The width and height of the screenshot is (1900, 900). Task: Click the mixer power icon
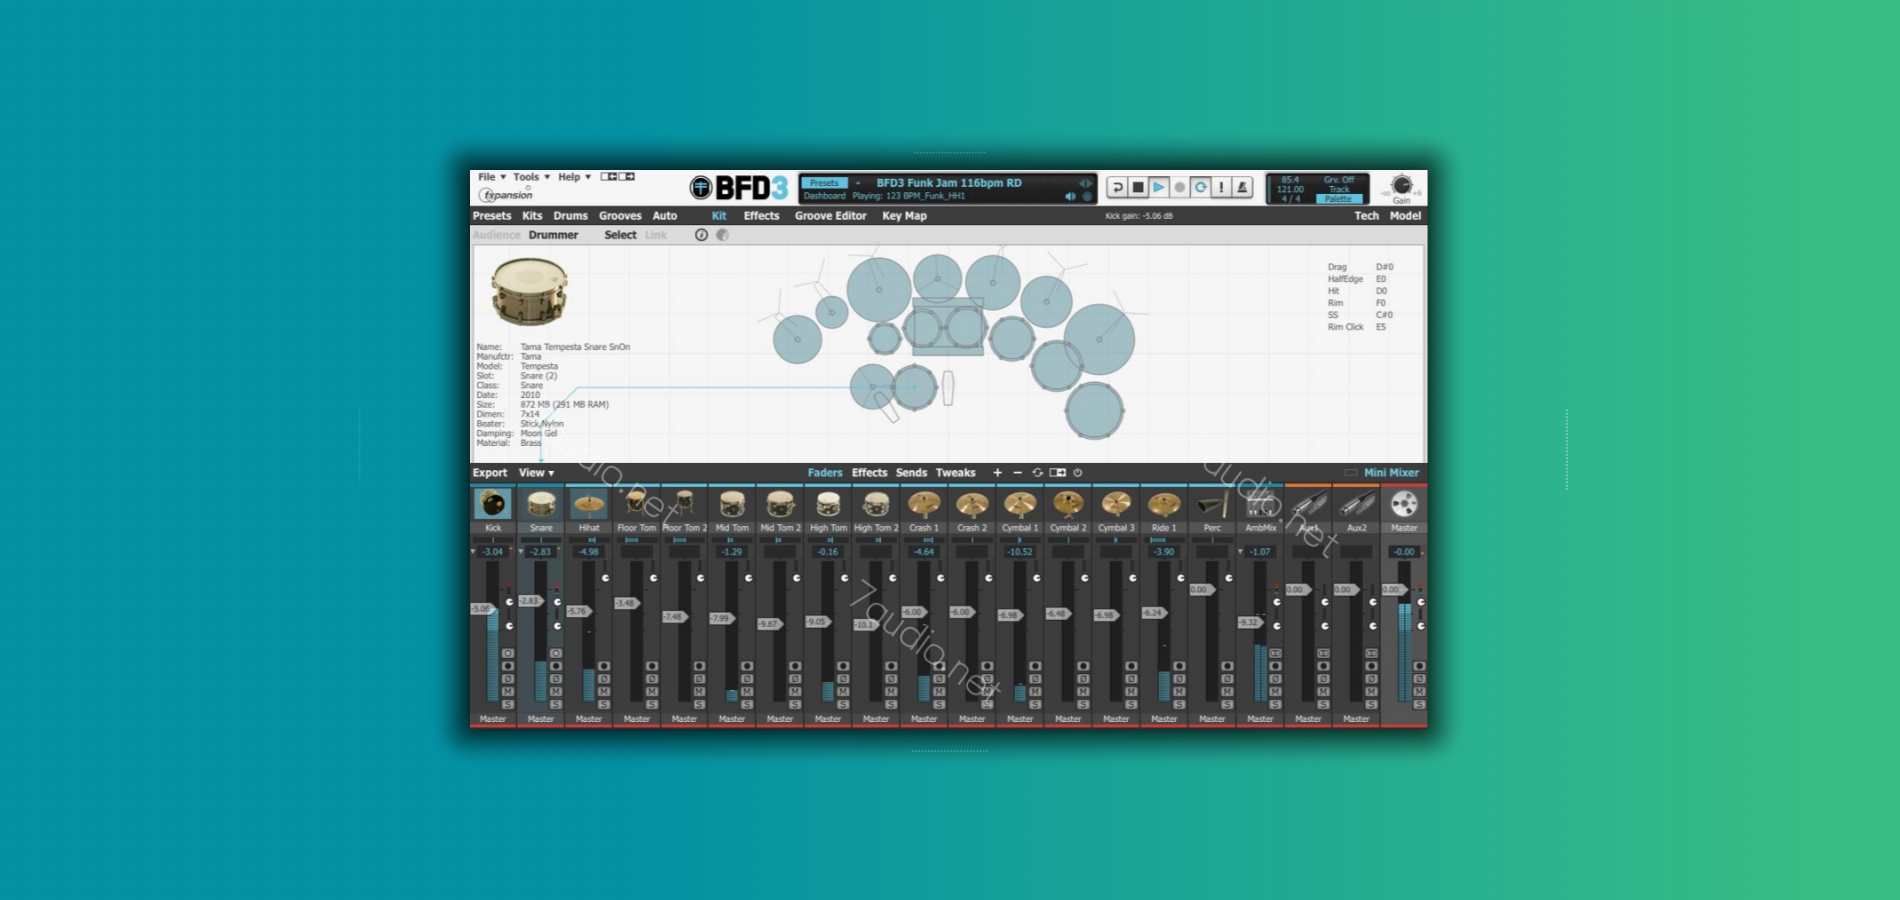point(1078,473)
